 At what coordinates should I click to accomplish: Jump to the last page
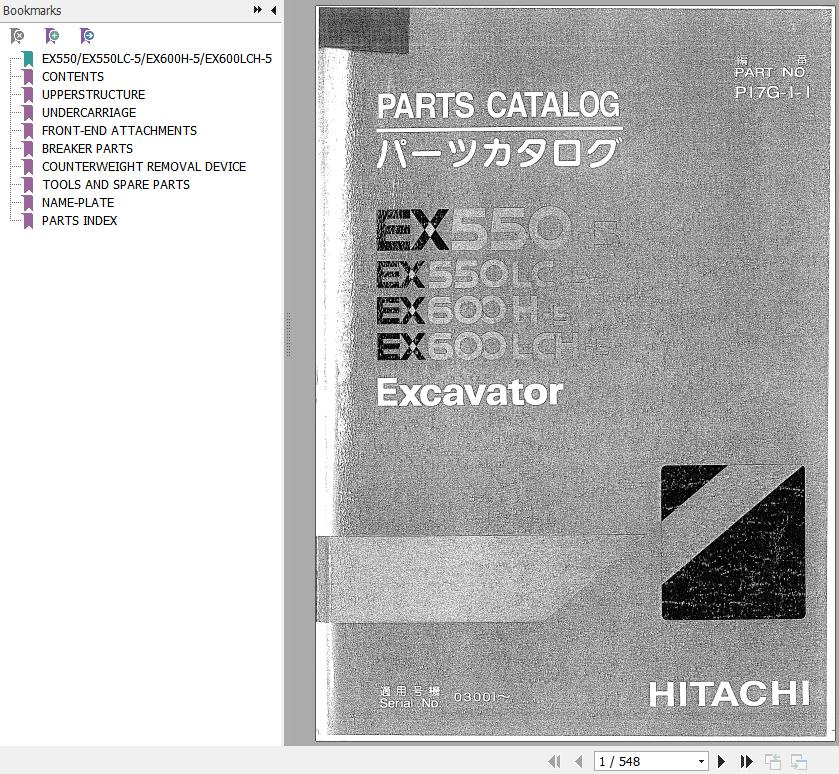(x=746, y=761)
